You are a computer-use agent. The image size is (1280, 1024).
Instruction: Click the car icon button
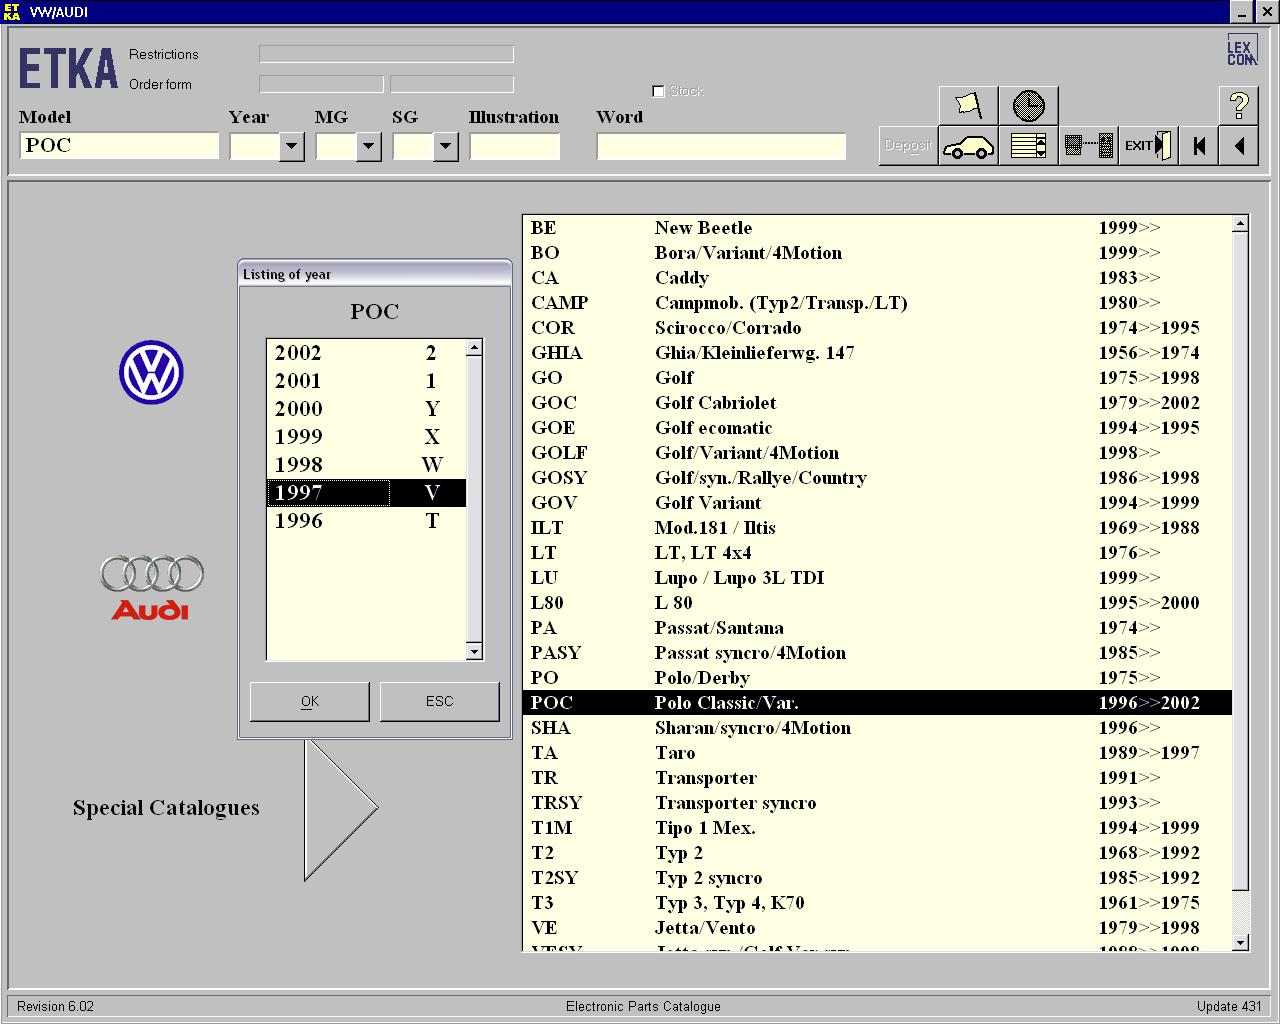tap(968, 147)
